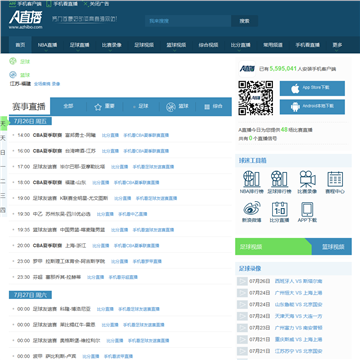Open 比分直播 for the 23:30 芬超 match
Viewport: 360px width, 360px height.
click(96, 277)
